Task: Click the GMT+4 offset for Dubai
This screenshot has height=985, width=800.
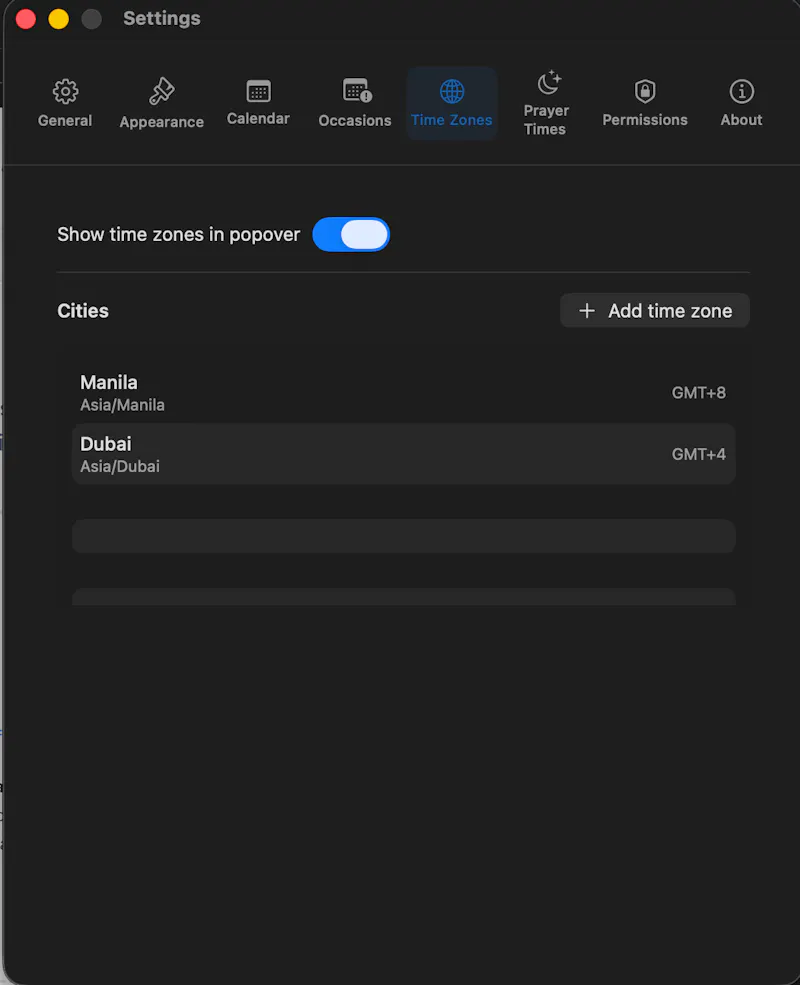Action: pos(698,454)
